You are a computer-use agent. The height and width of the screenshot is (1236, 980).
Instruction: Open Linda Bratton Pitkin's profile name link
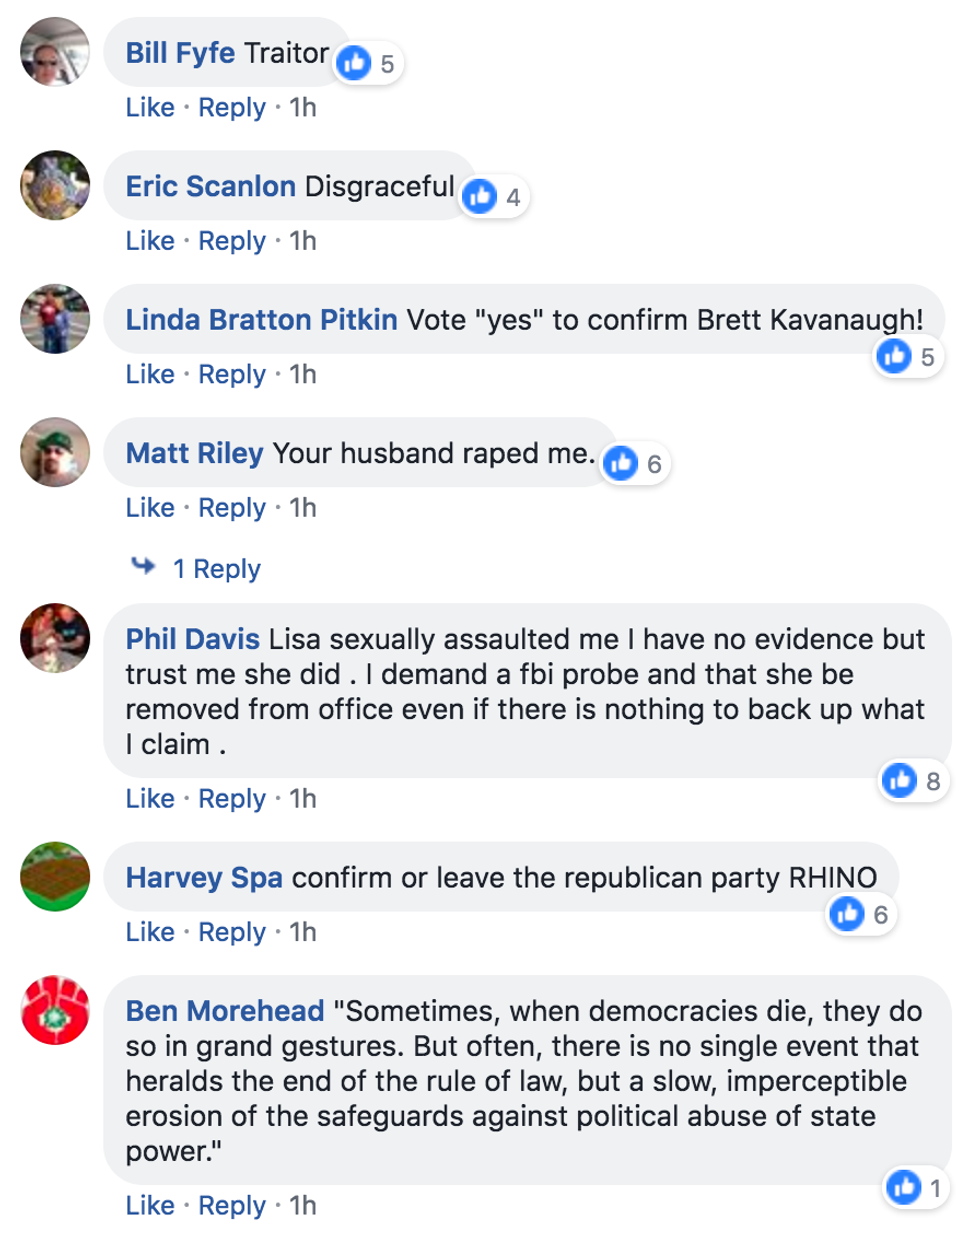pos(261,320)
